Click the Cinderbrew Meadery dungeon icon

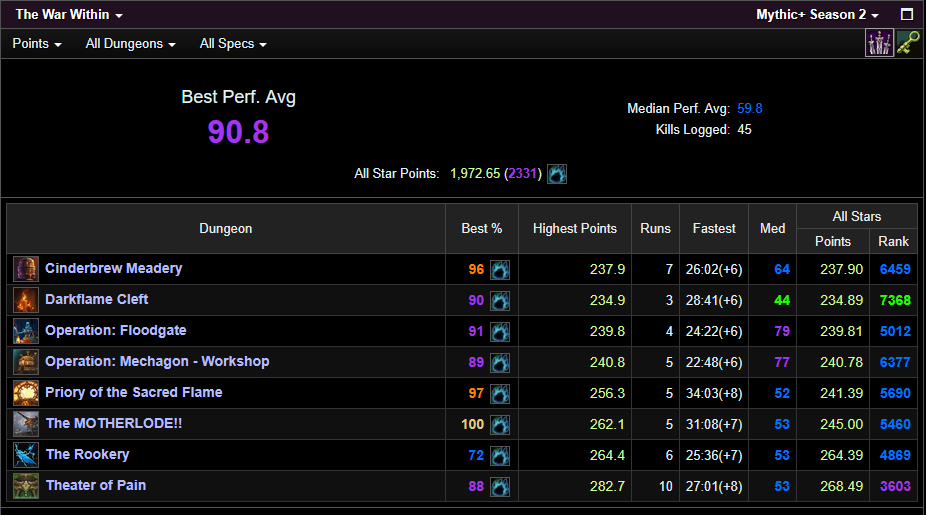pos(26,269)
